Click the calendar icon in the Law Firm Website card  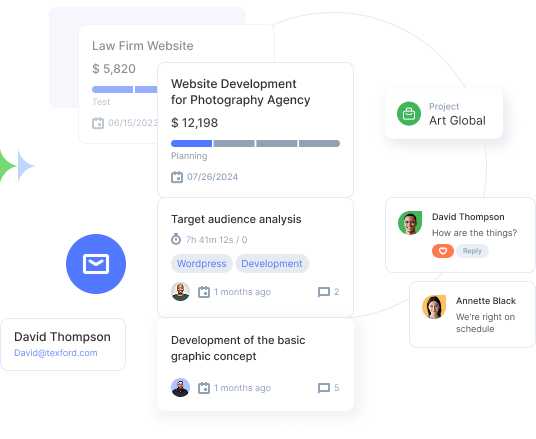click(98, 123)
